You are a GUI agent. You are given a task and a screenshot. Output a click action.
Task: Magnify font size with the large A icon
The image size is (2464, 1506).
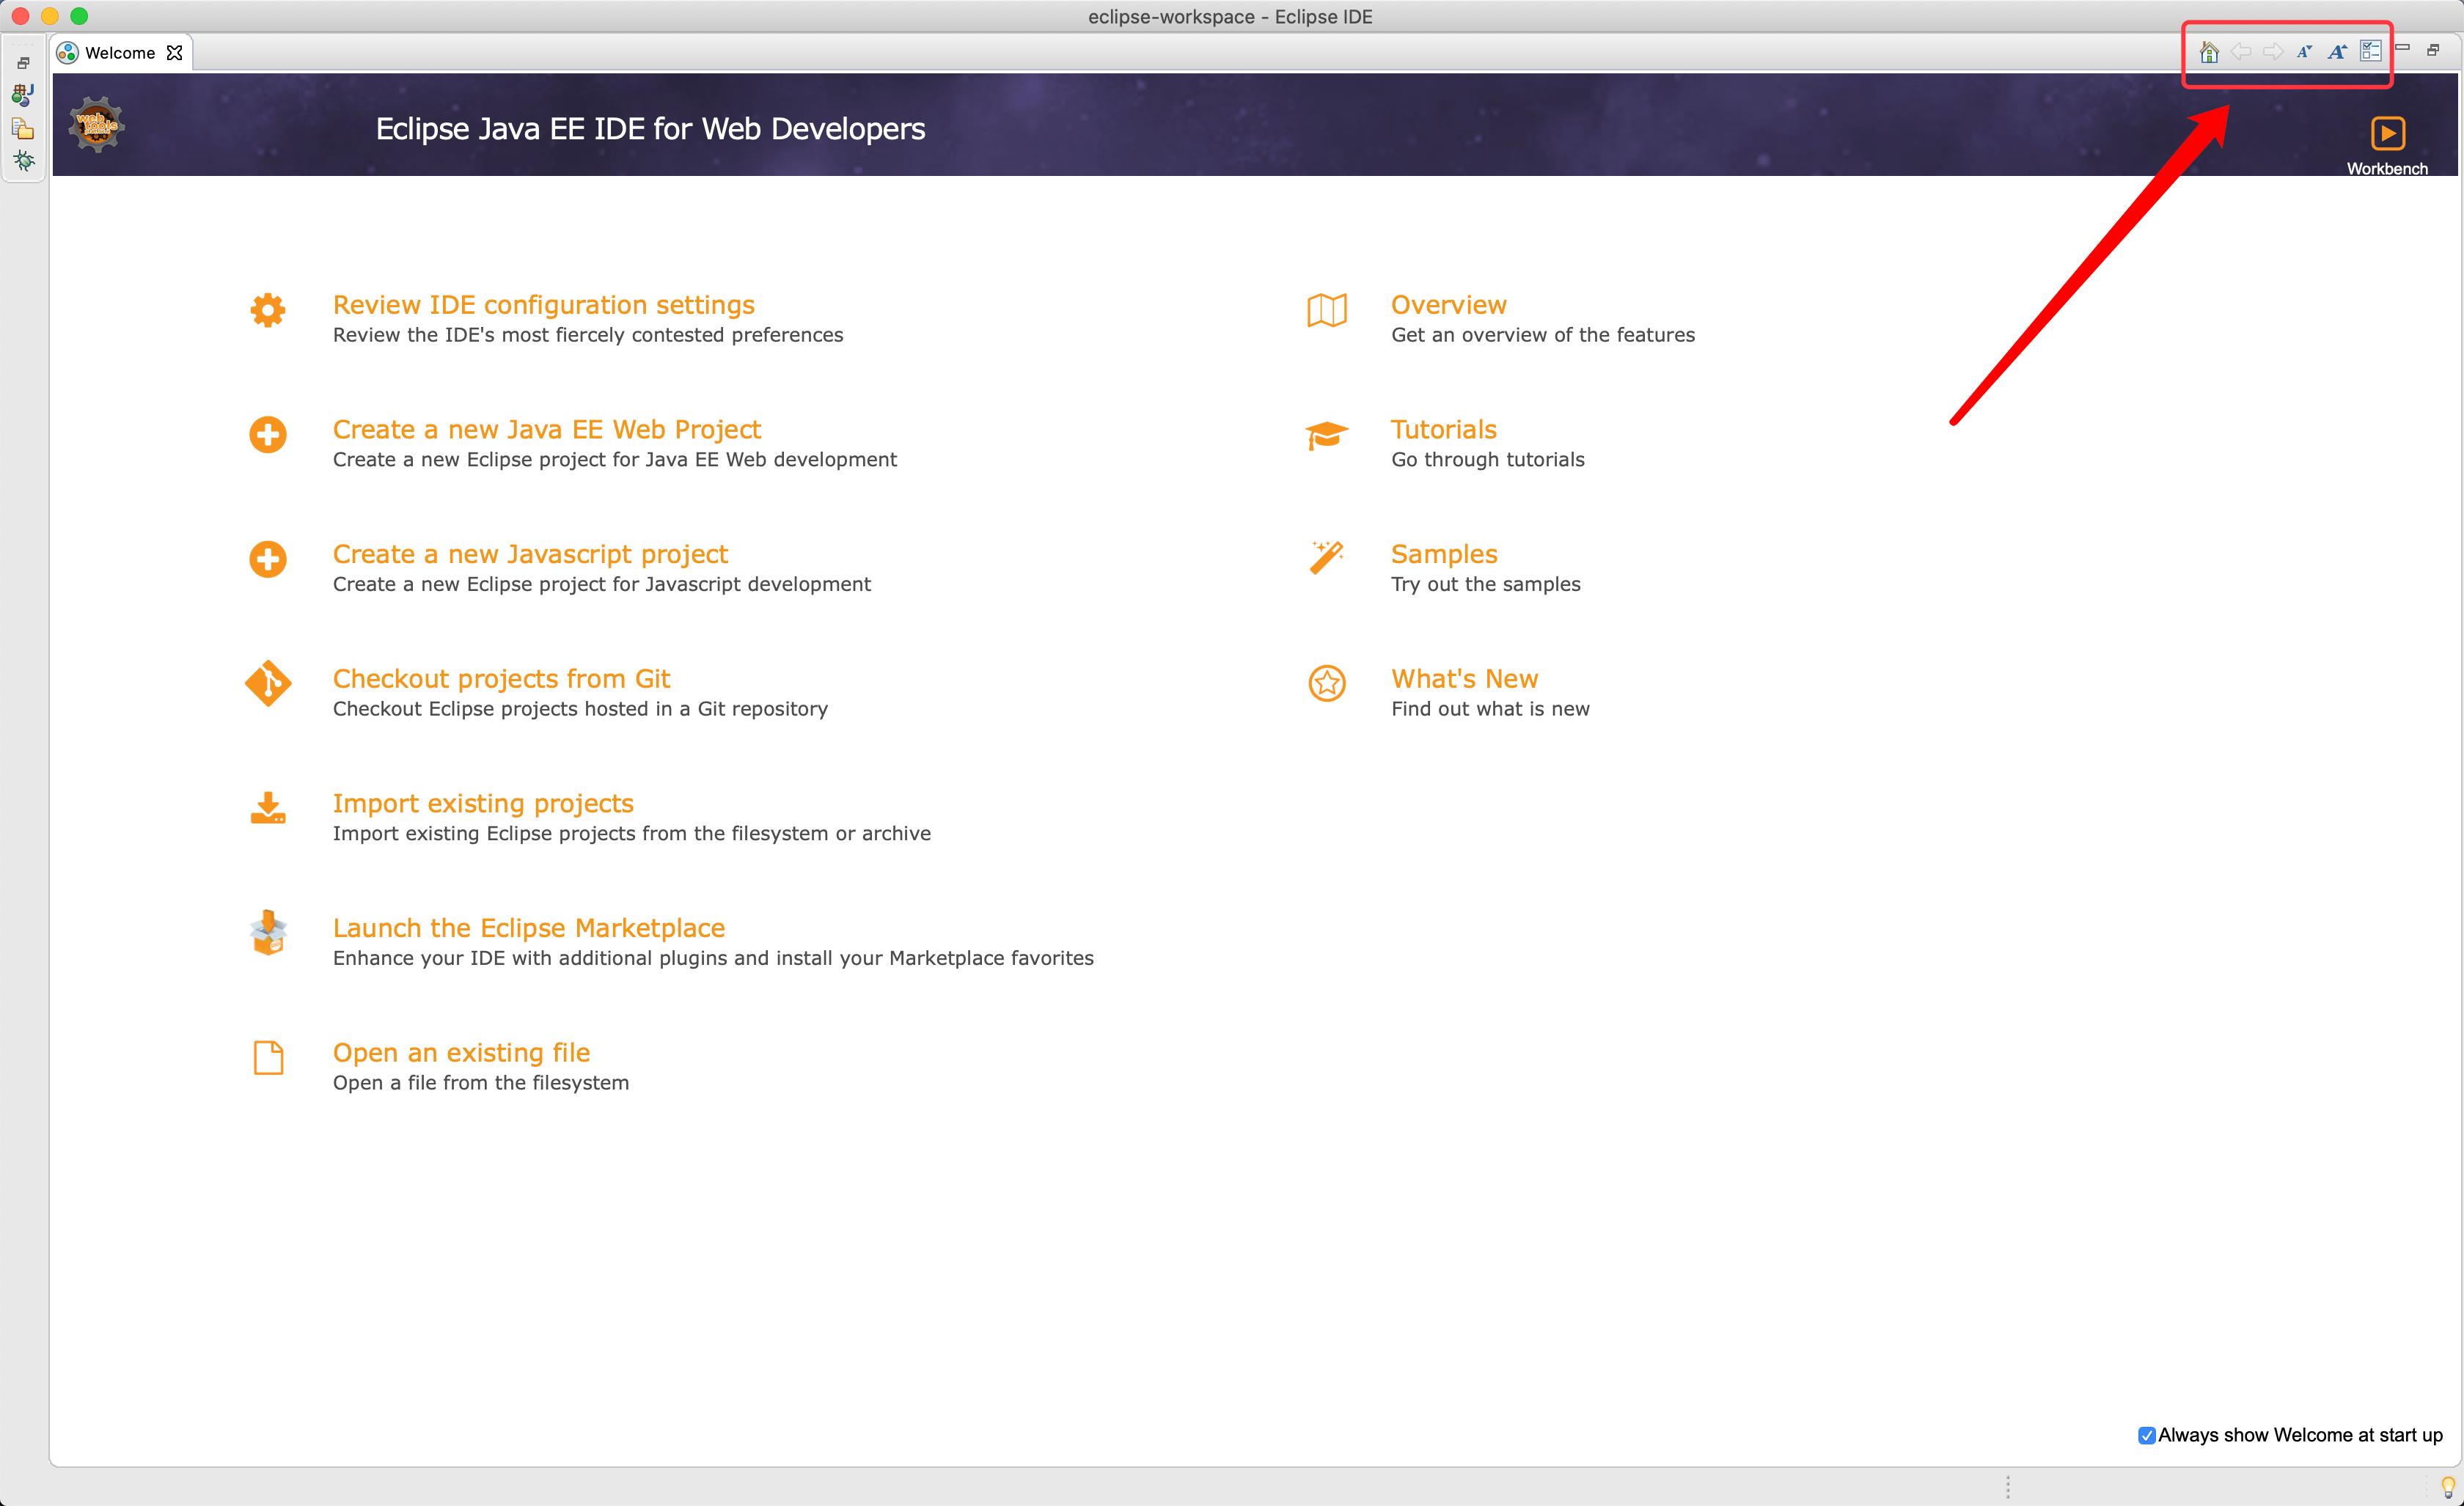pyautogui.click(x=2337, y=52)
